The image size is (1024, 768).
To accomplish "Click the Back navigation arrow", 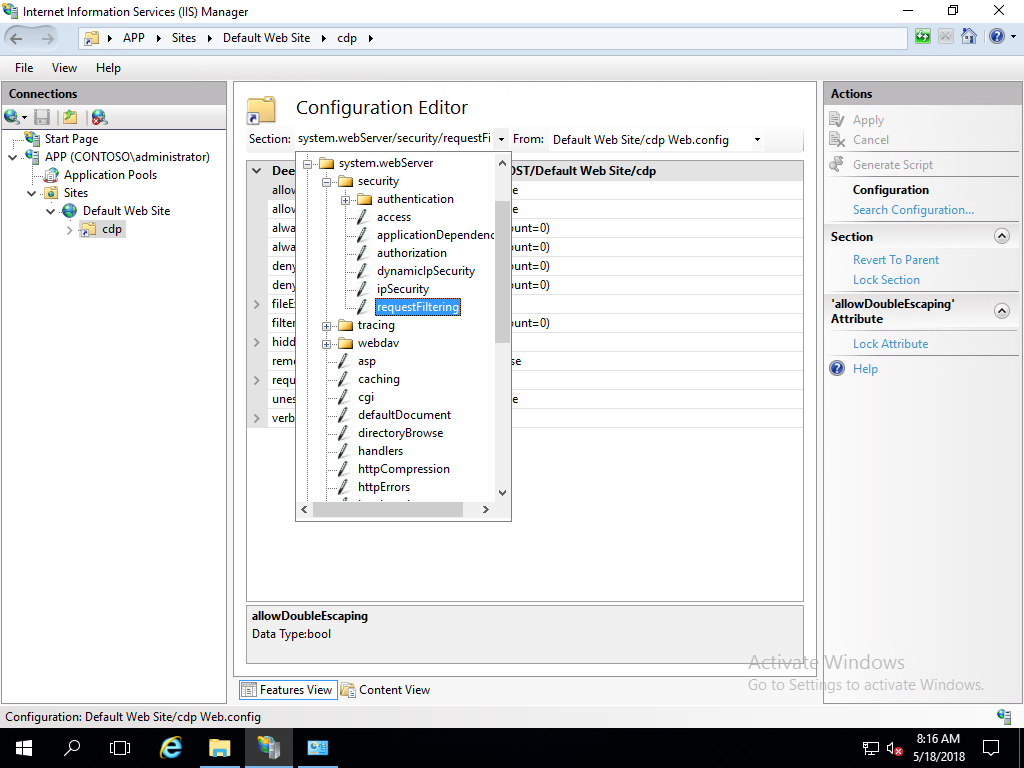I will (x=17, y=38).
